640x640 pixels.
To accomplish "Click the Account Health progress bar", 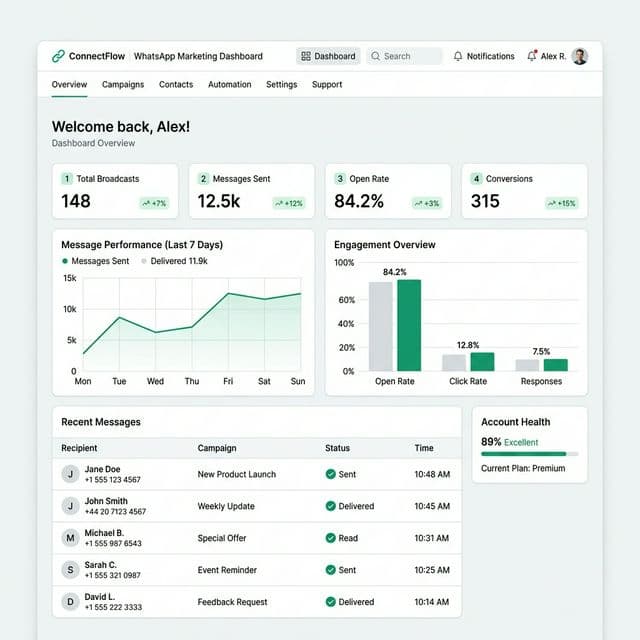I will (x=529, y=454).
